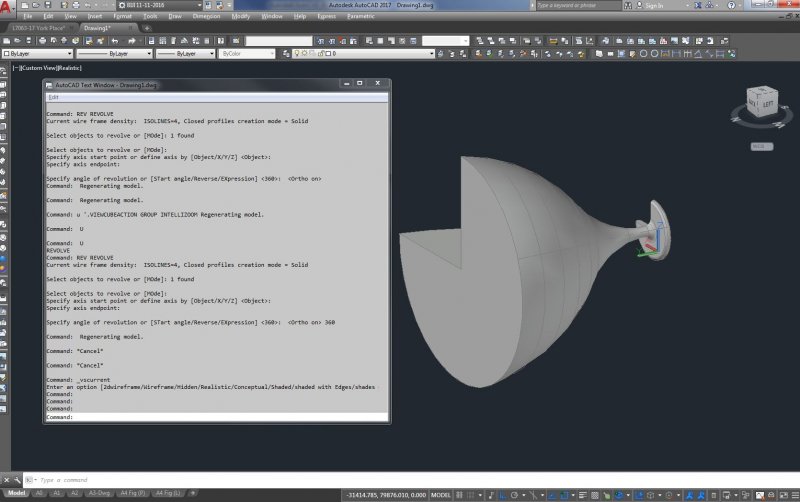The image size is (800, 502).
Task: Switch to the A3-Dwg layout tab
Action: (x=99, y=494)
